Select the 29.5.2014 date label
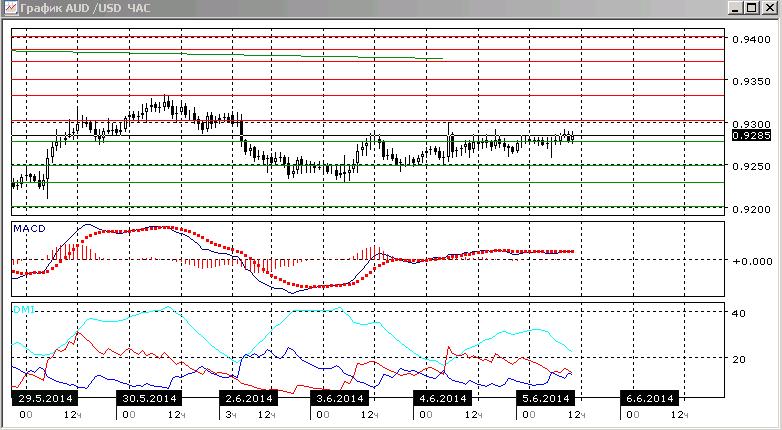 pyautogui.click(x=45, y=398)
